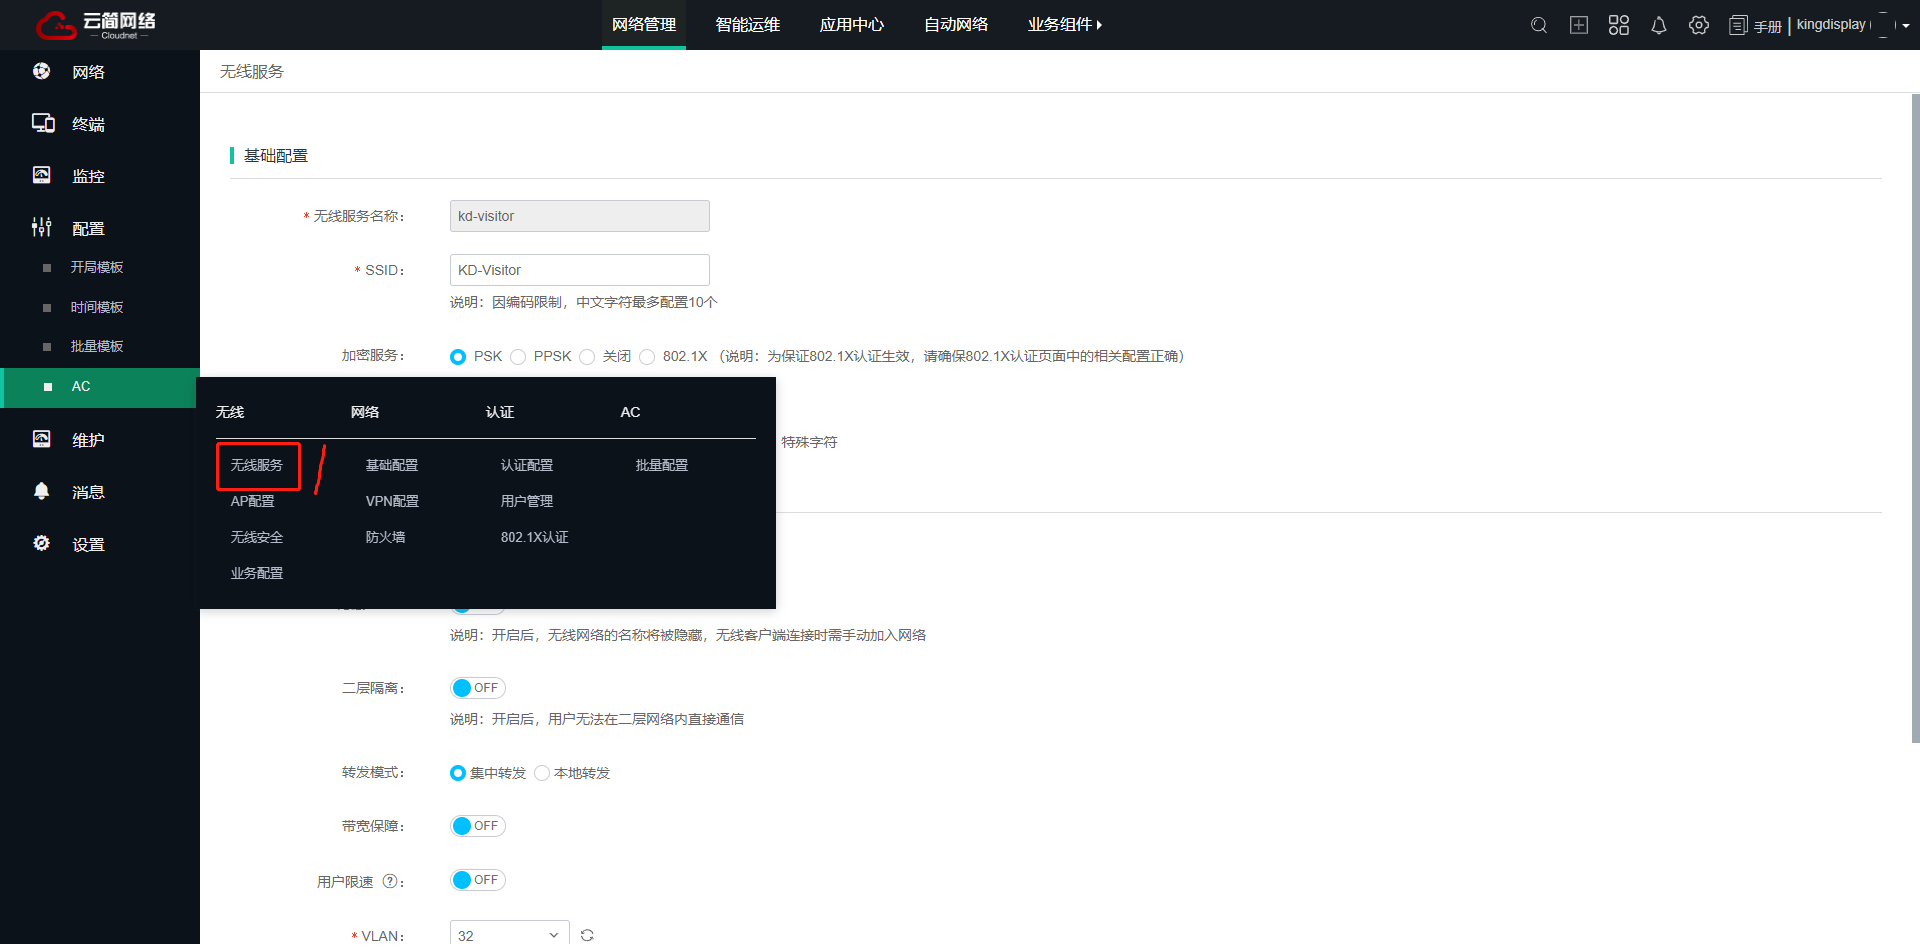Open the 应用中心 top tab

pyautogui.click(x=852, y=25)
